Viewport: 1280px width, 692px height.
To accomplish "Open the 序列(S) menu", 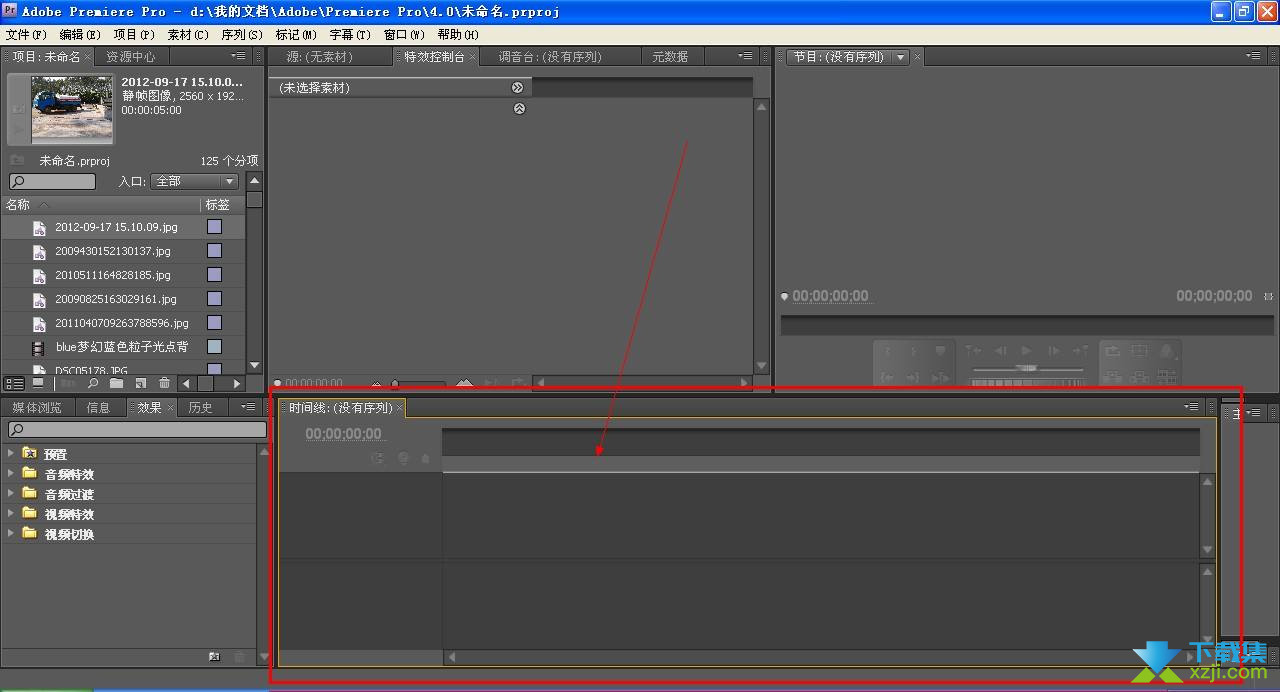I will pos(242,34).
